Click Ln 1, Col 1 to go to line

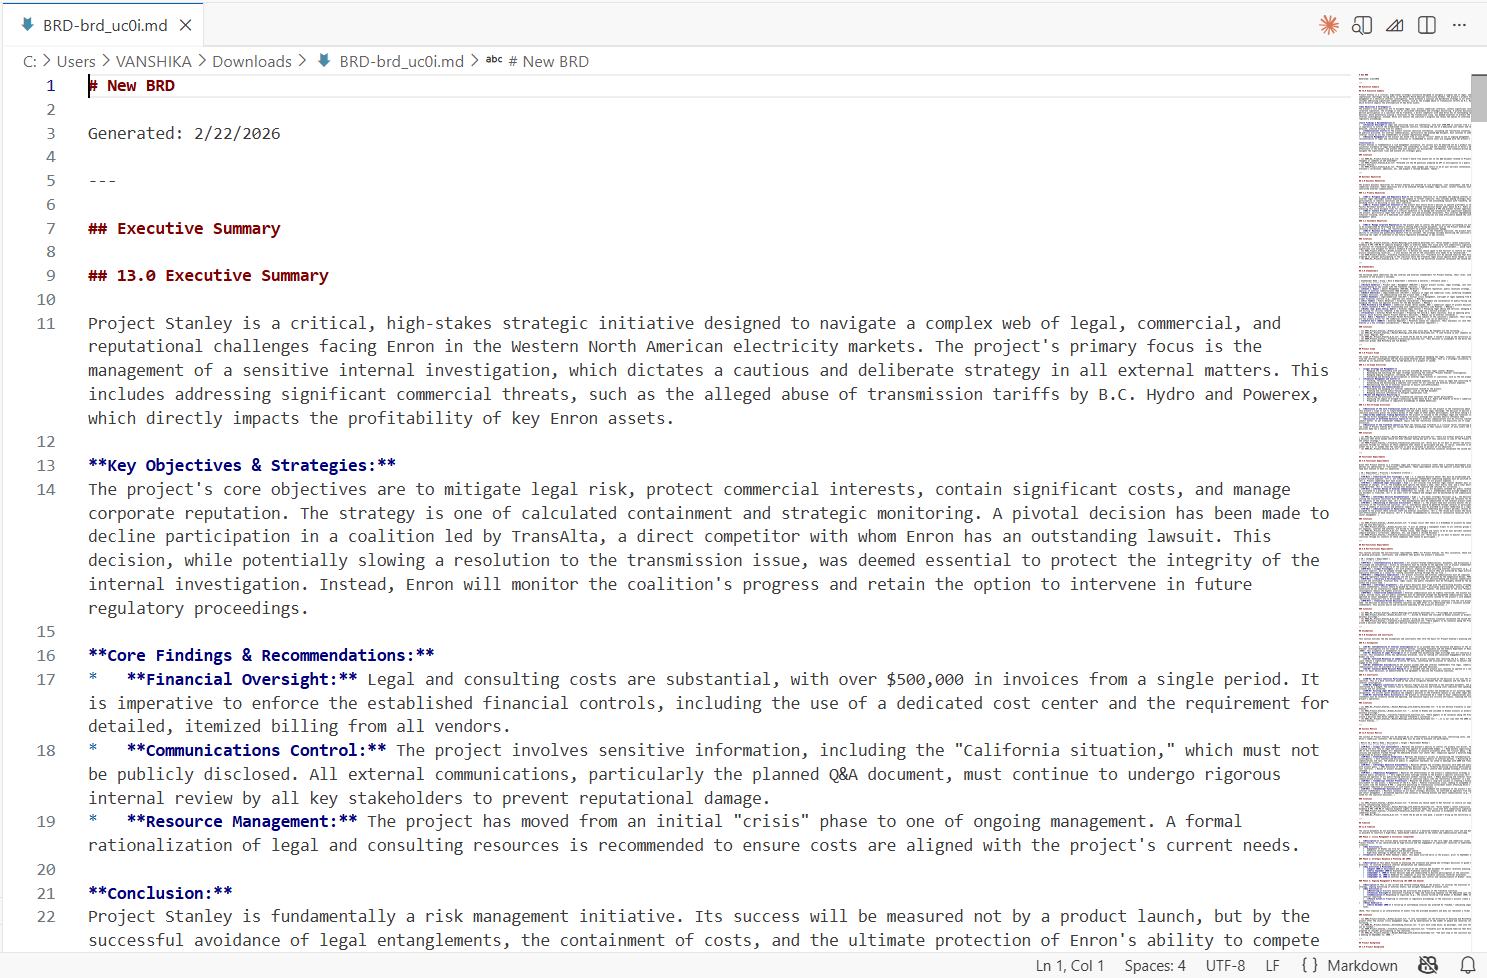(x=1069, y=965)
